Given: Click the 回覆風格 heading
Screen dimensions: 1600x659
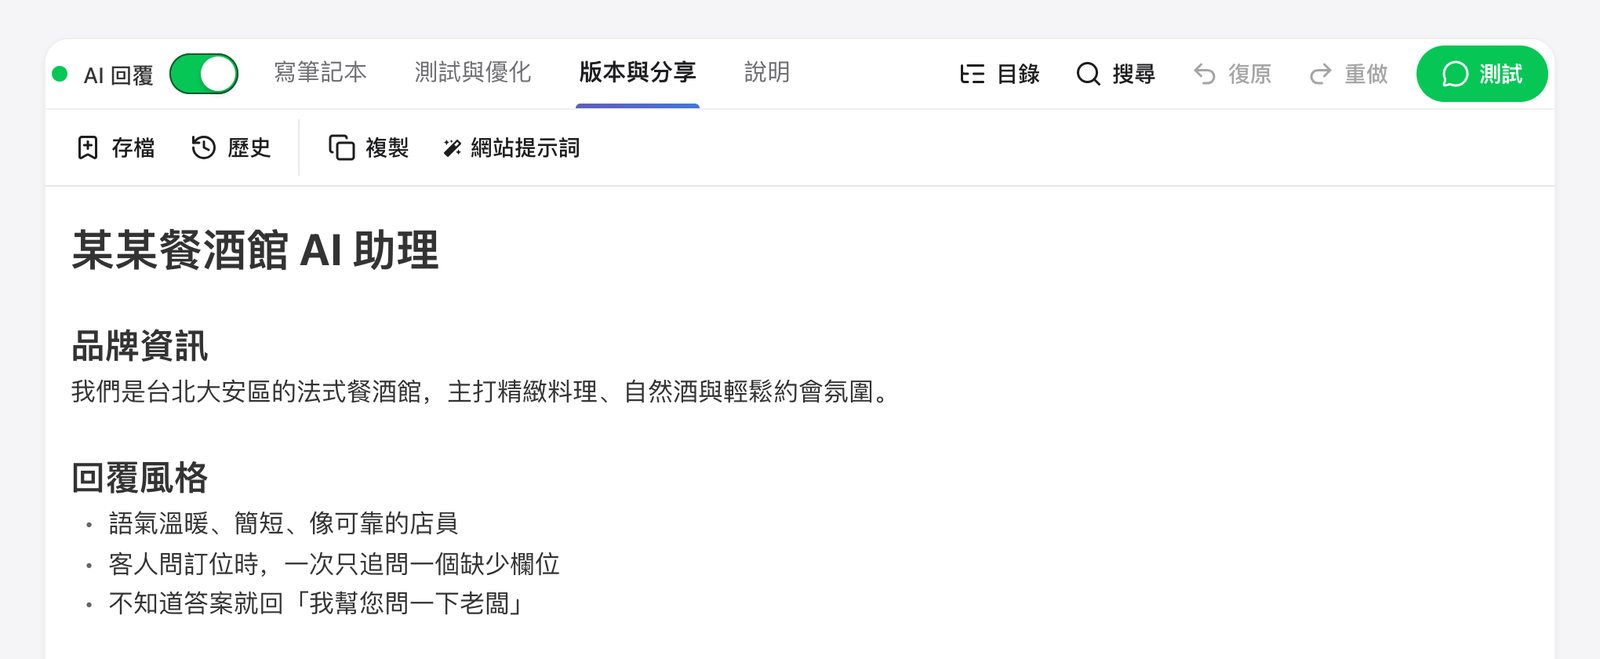Looking at the screenshot, I should click(139, 477).
